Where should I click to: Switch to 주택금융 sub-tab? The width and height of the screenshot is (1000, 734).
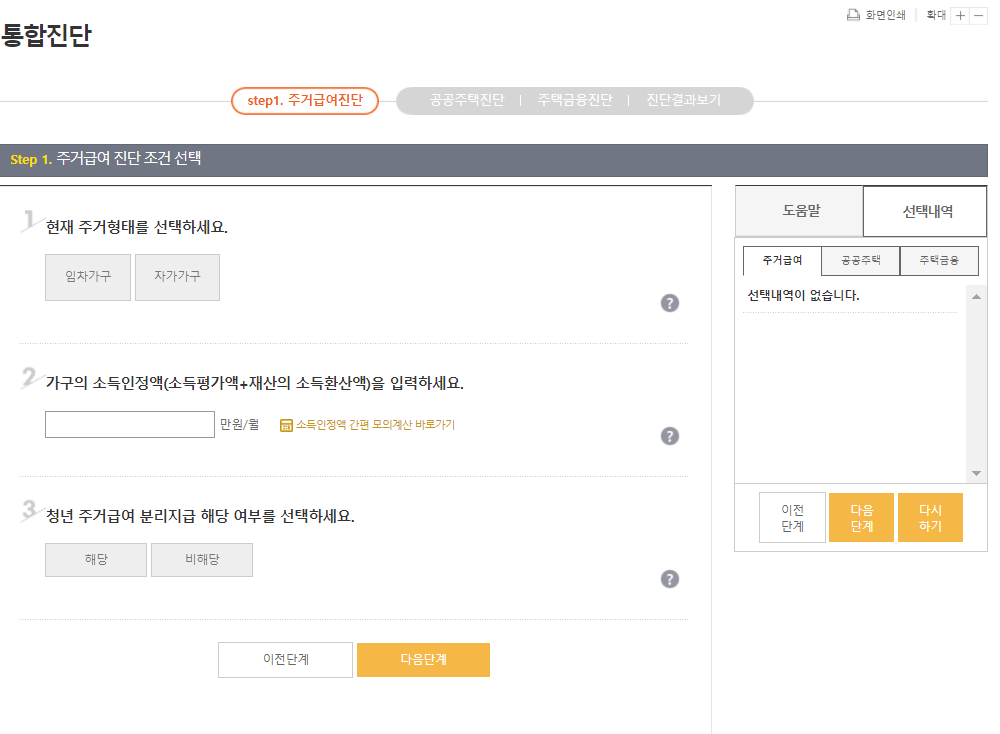tap(939, 260)
